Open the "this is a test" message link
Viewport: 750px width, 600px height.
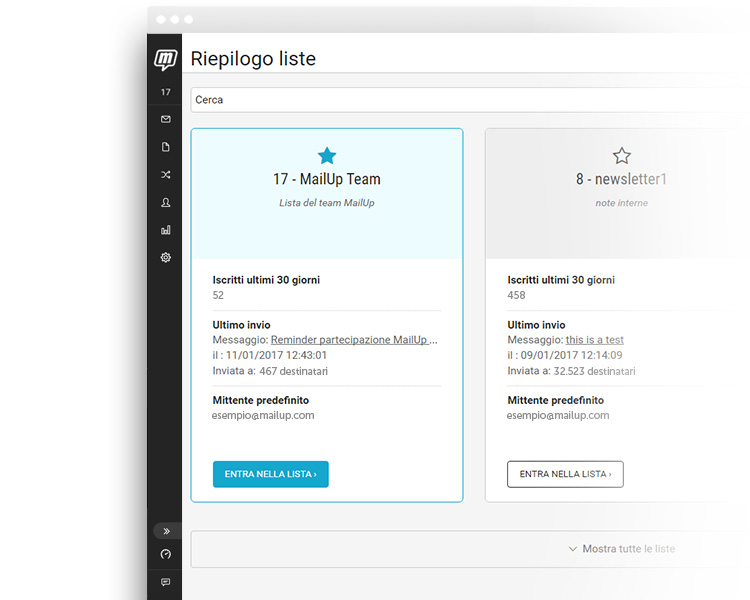[x=594, y=340]
